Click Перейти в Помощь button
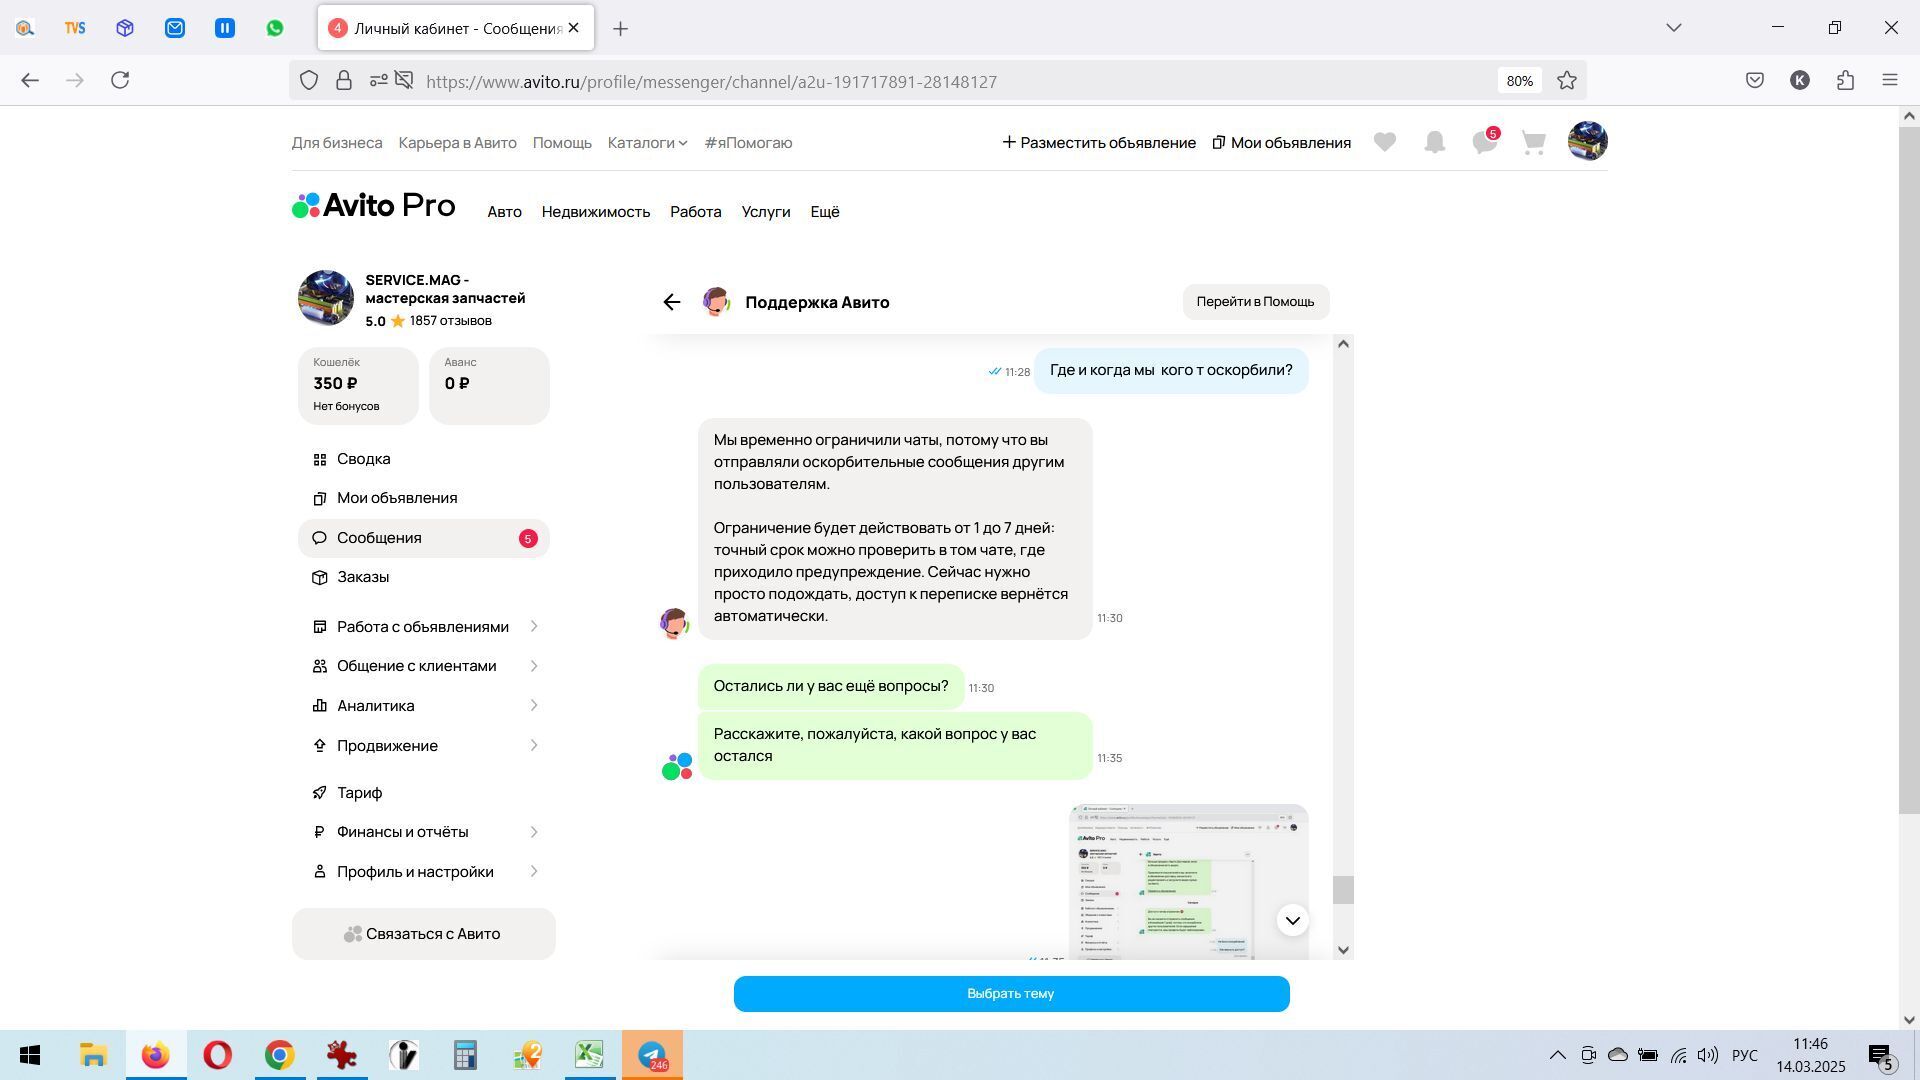 click(x=1256, y=302)
